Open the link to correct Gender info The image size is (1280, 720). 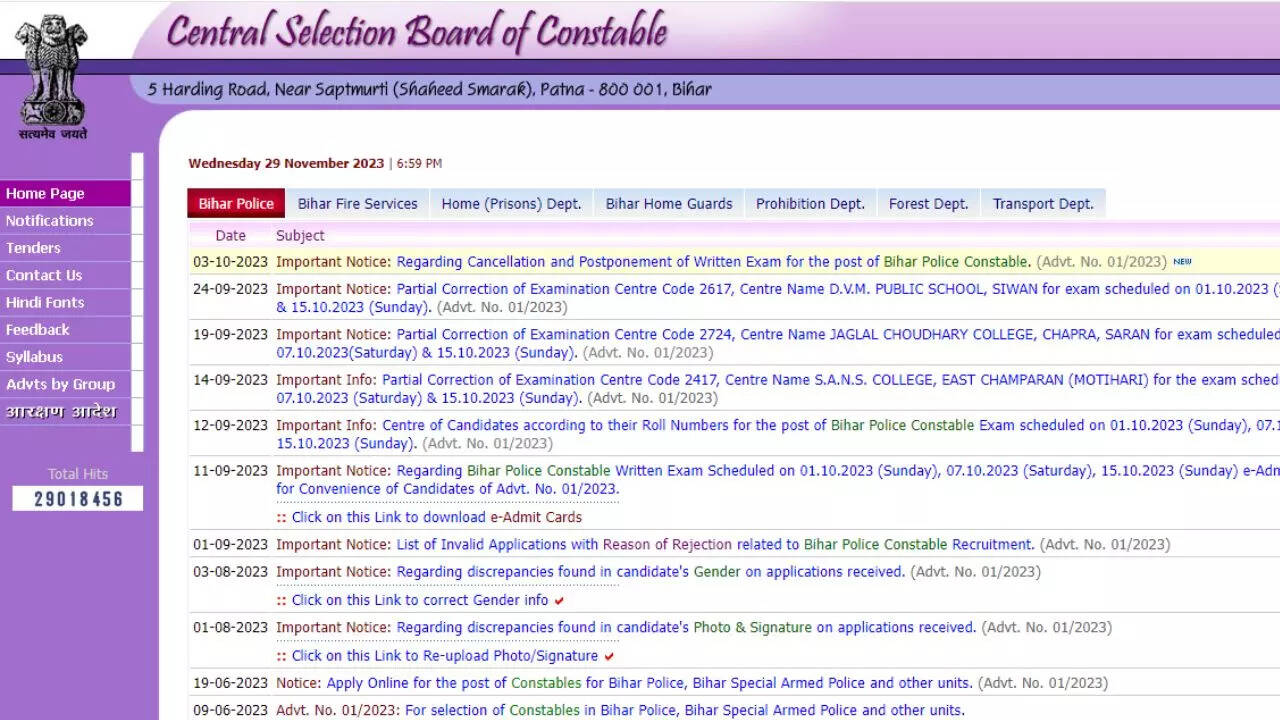[x=420, y=600]
